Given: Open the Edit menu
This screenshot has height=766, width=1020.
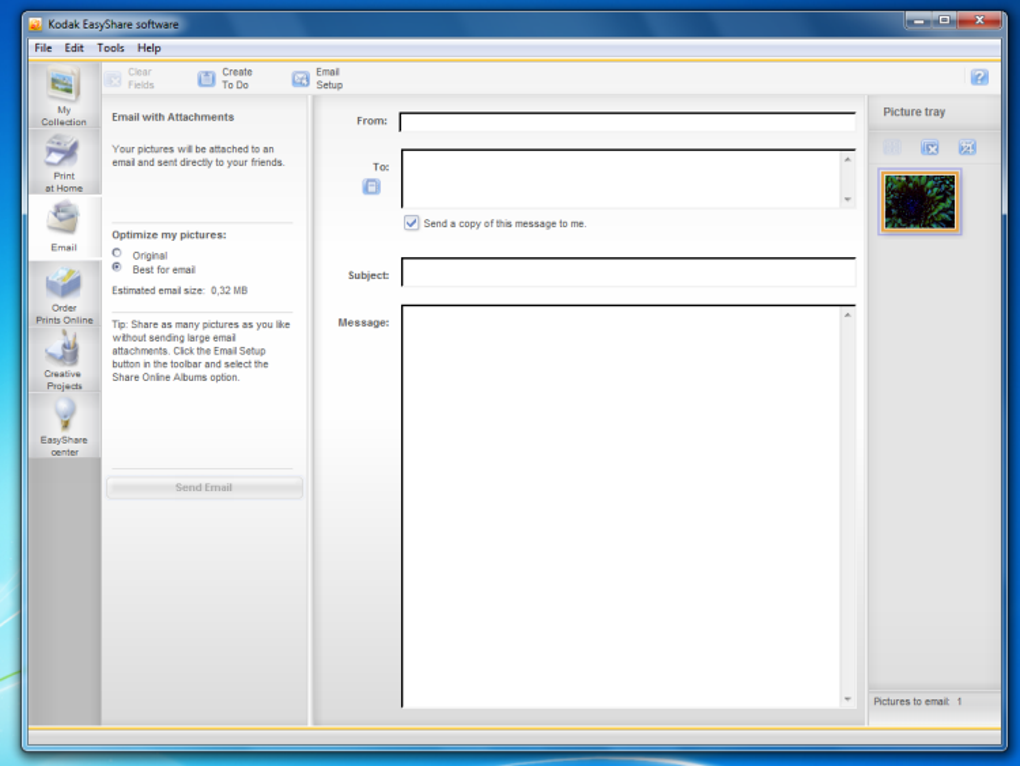Looking at the screenshot, I should coord(74,48).
